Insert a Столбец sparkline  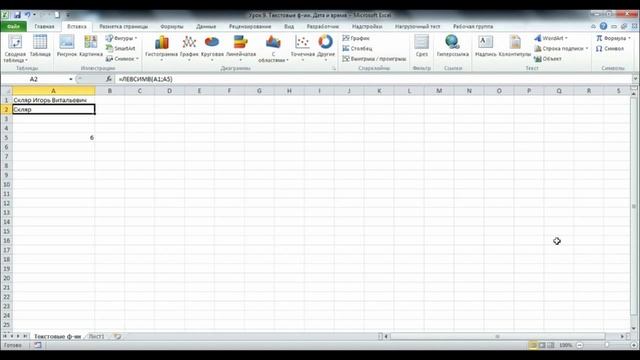(x=357, y=48)
